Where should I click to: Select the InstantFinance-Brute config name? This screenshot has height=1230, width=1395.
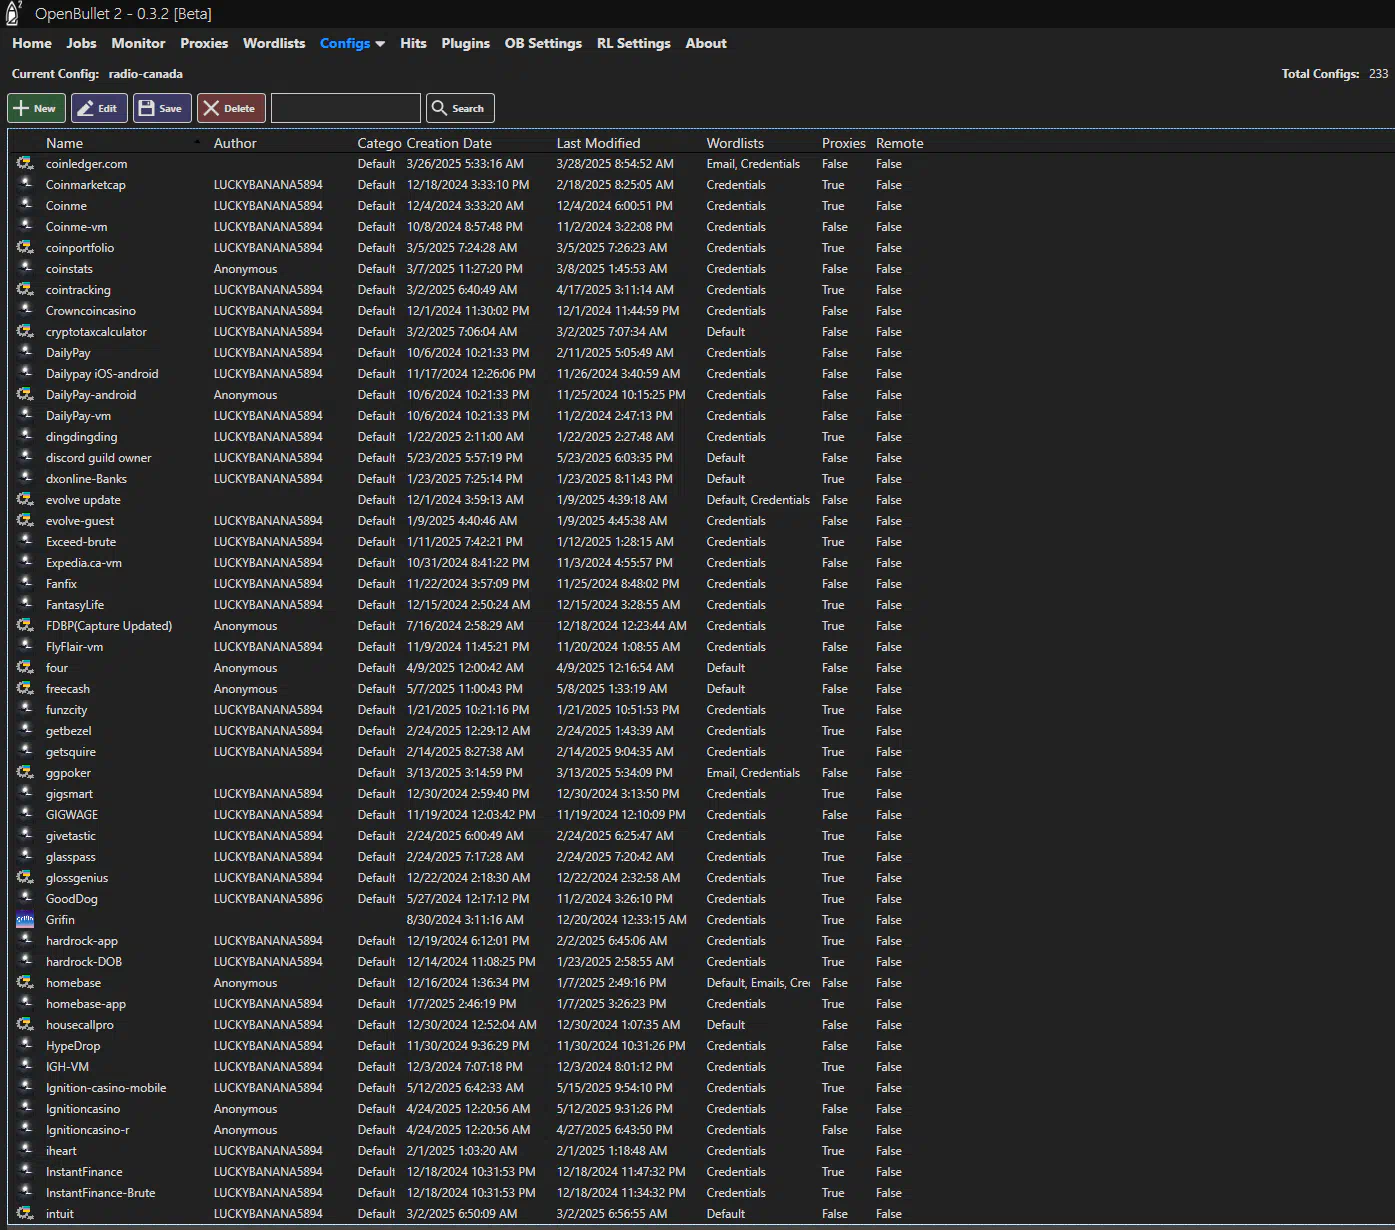click(x=101, y=1192)
